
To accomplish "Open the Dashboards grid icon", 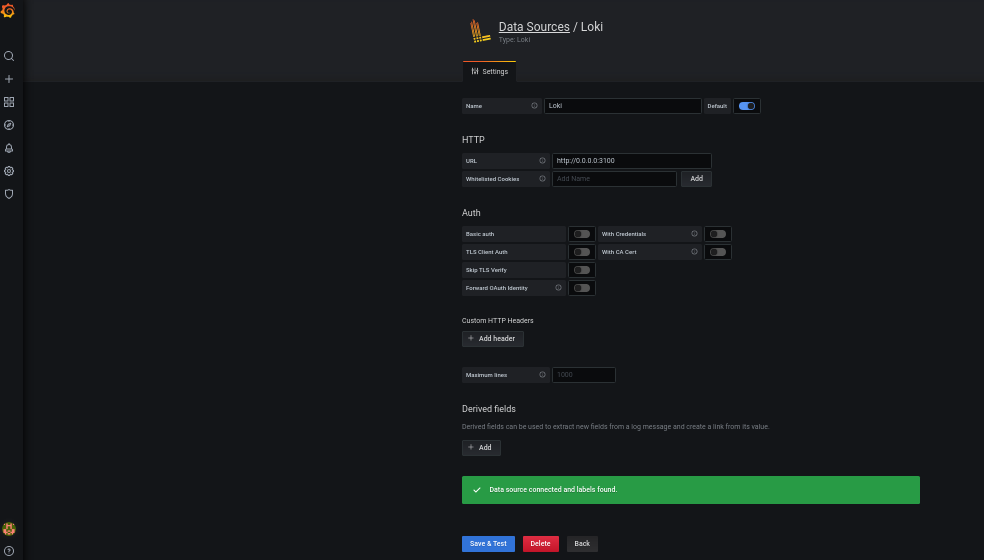I will coord(9,102).
